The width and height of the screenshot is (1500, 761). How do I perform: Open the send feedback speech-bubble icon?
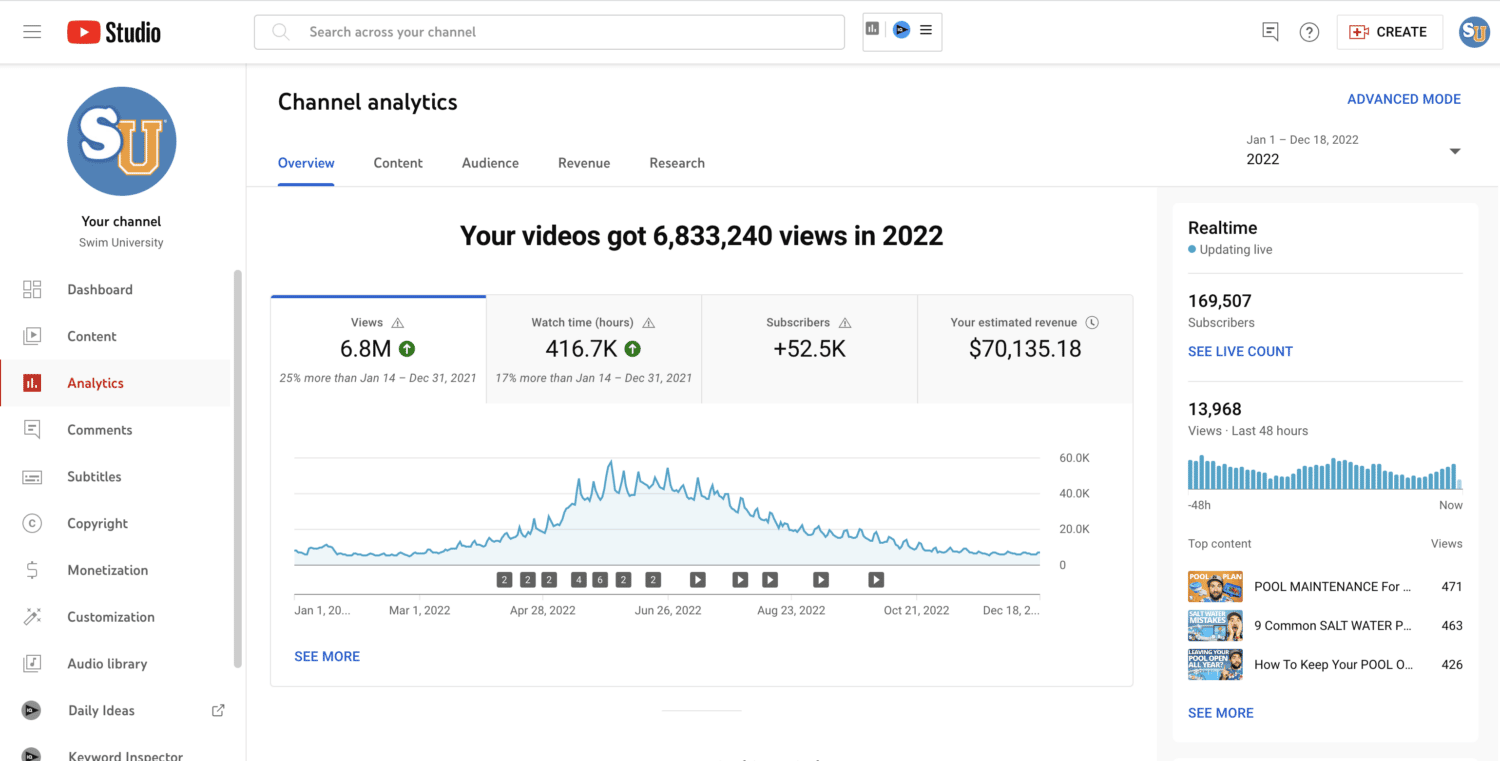(1270, 32)
